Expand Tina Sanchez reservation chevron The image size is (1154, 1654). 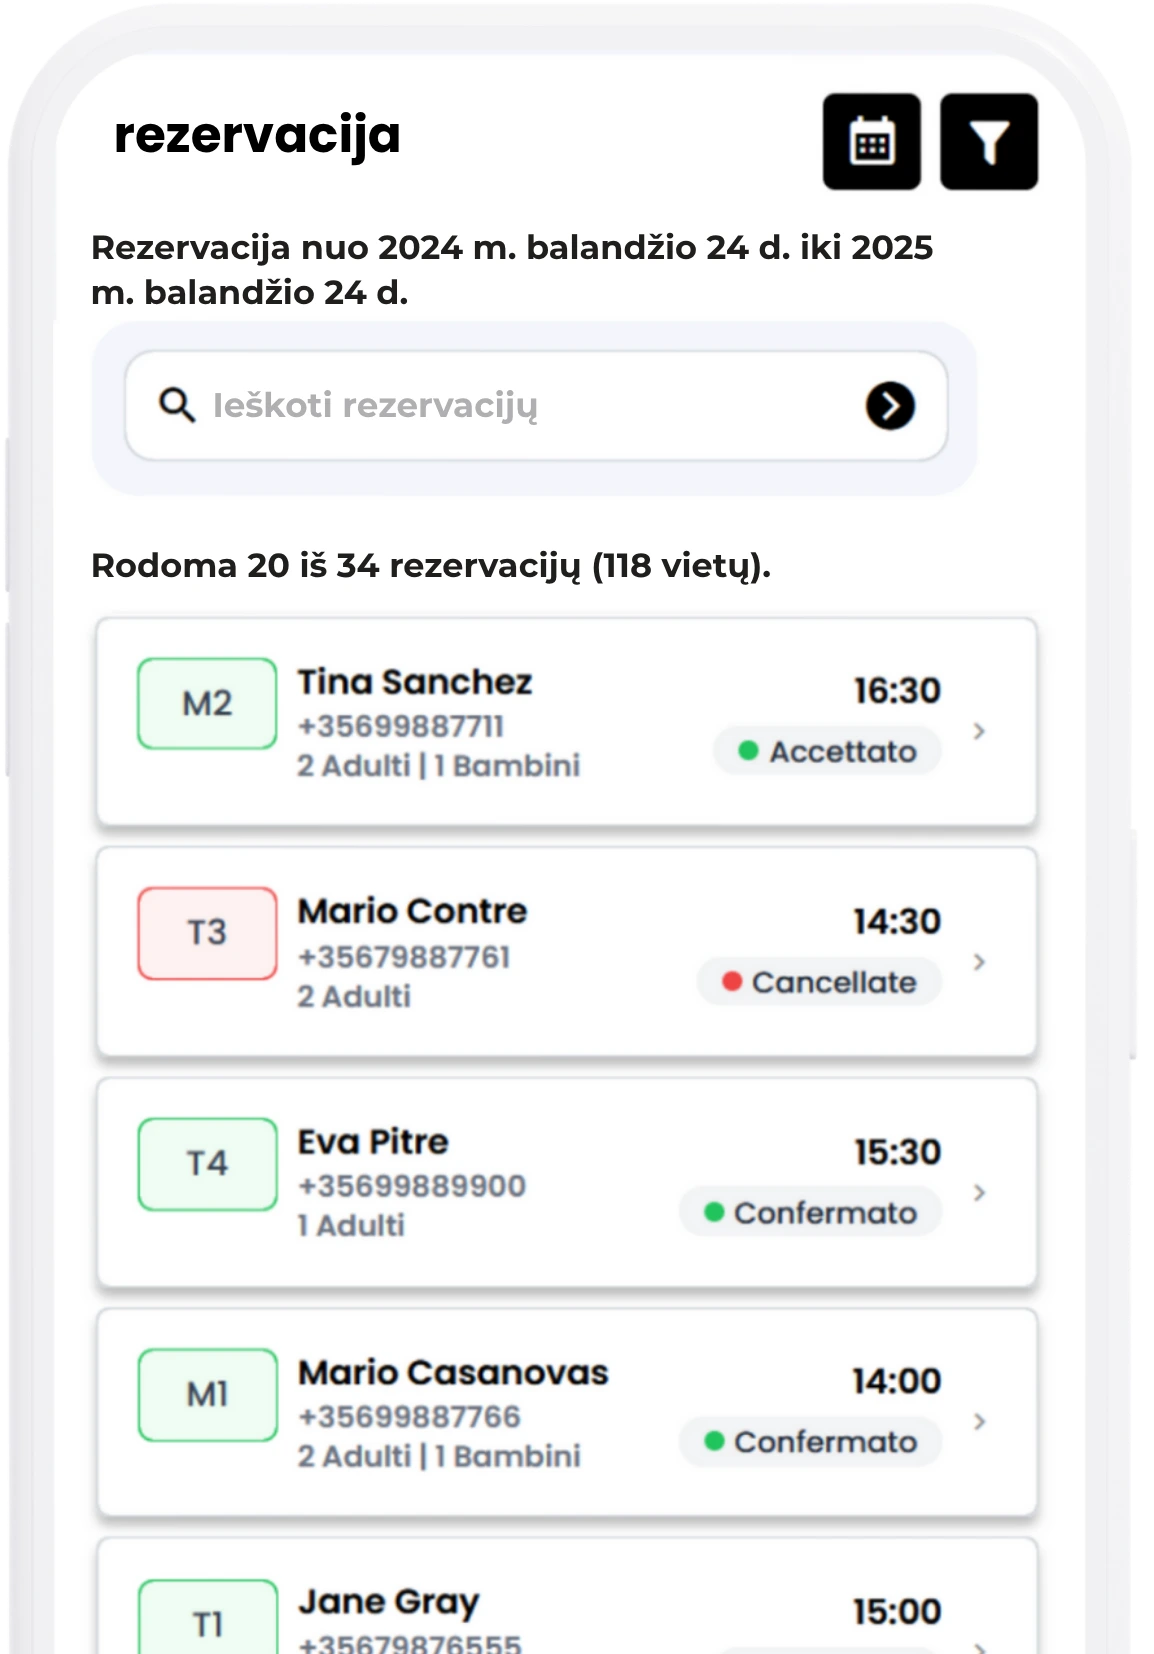click(979, 731)
